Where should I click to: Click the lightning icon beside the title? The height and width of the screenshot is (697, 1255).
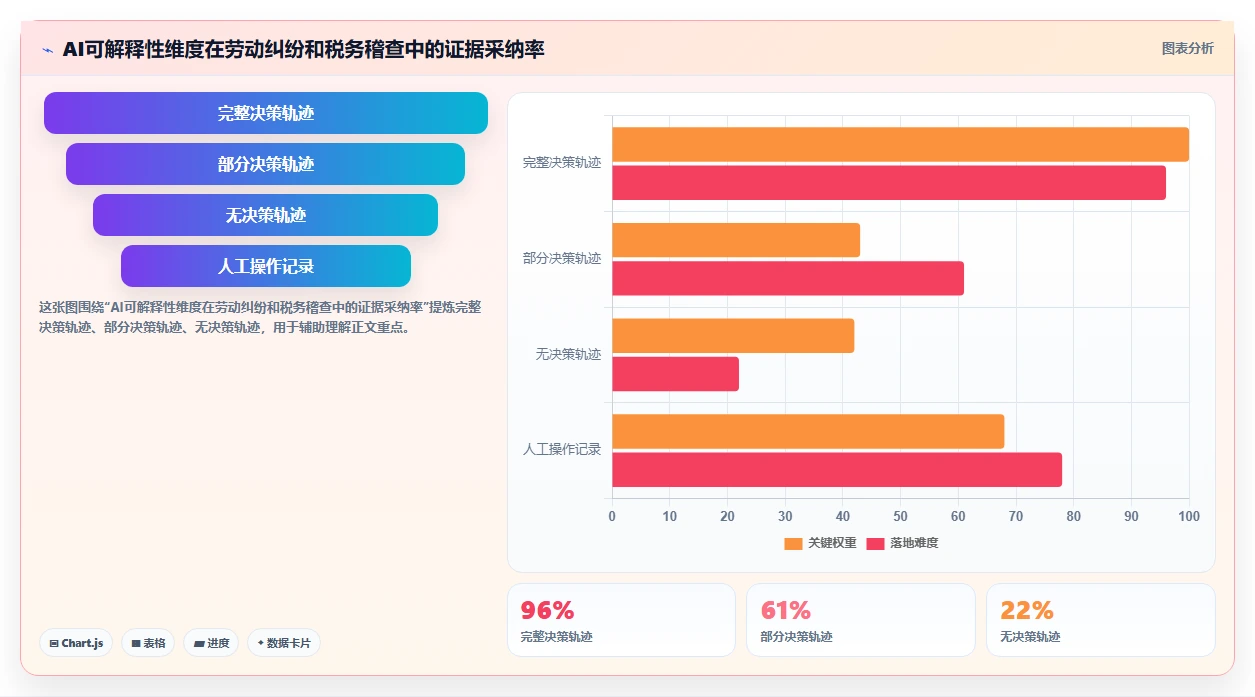47,50
